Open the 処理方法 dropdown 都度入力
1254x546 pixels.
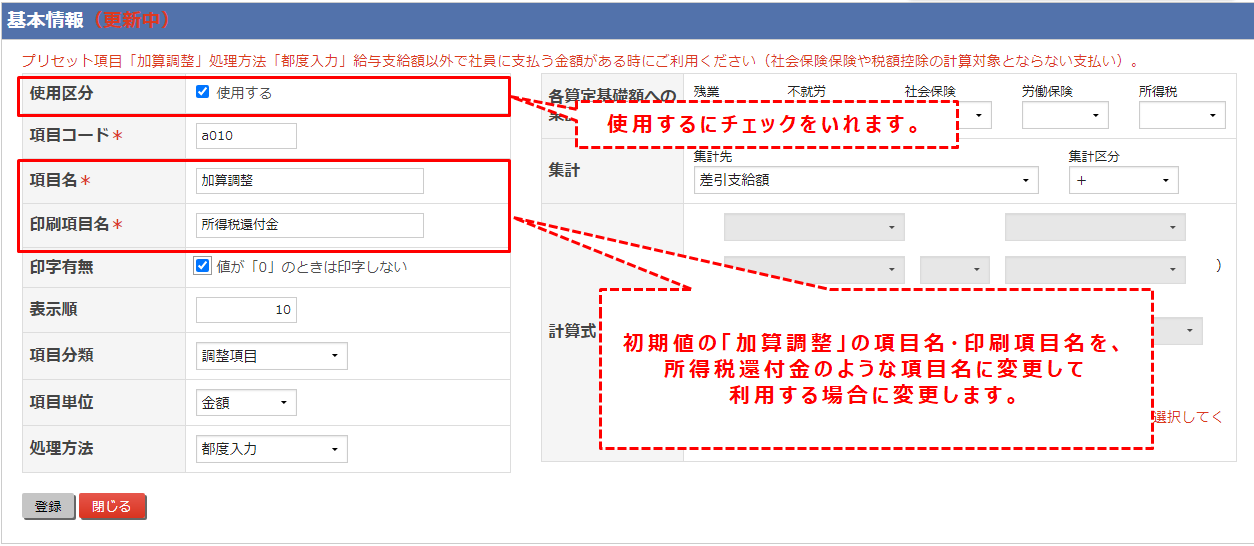272,449
